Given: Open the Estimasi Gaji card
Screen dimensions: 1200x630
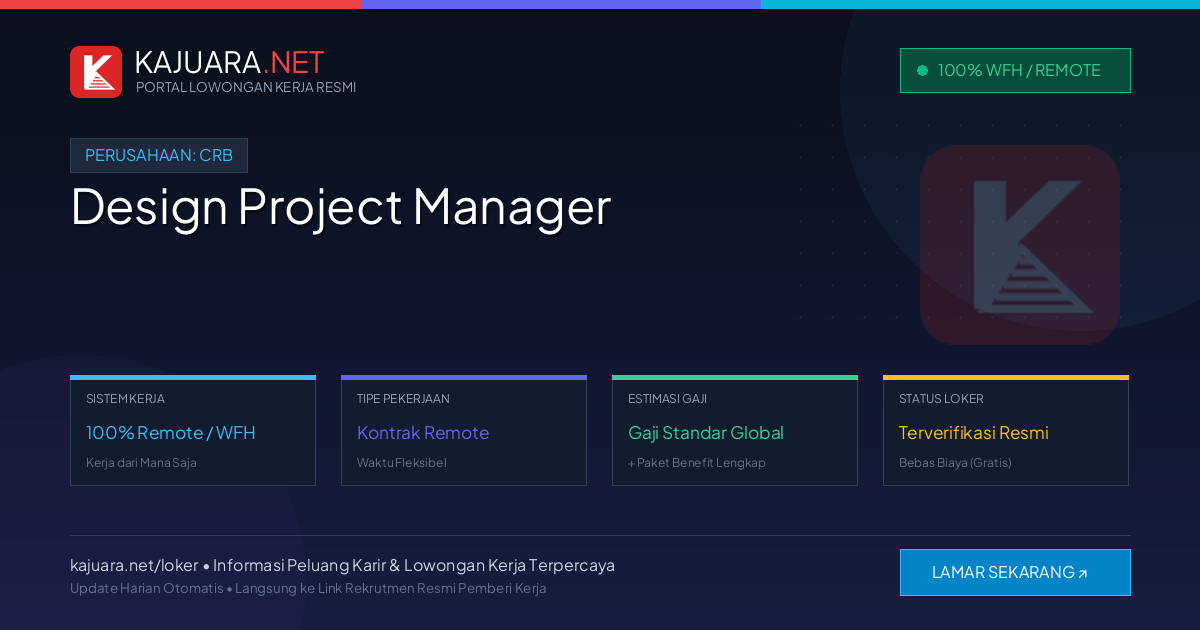Looking at the screenshot, I should click(x=735, y=431).
